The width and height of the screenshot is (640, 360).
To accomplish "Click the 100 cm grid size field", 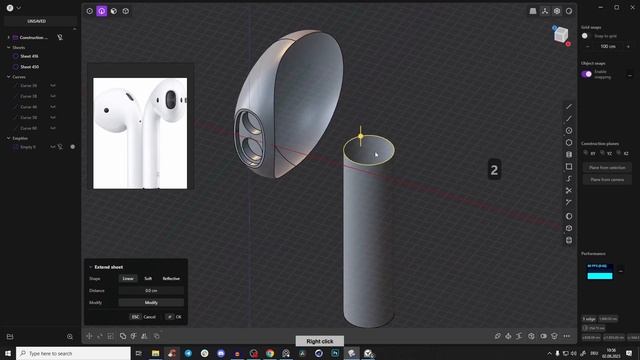I will tap(608, 47).
